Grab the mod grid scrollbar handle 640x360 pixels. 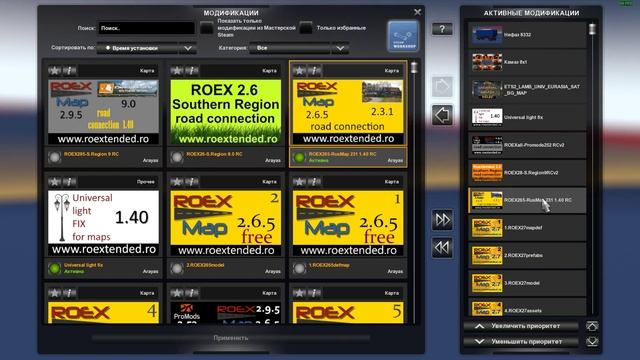pyautogui.click(x=414, y=67)
